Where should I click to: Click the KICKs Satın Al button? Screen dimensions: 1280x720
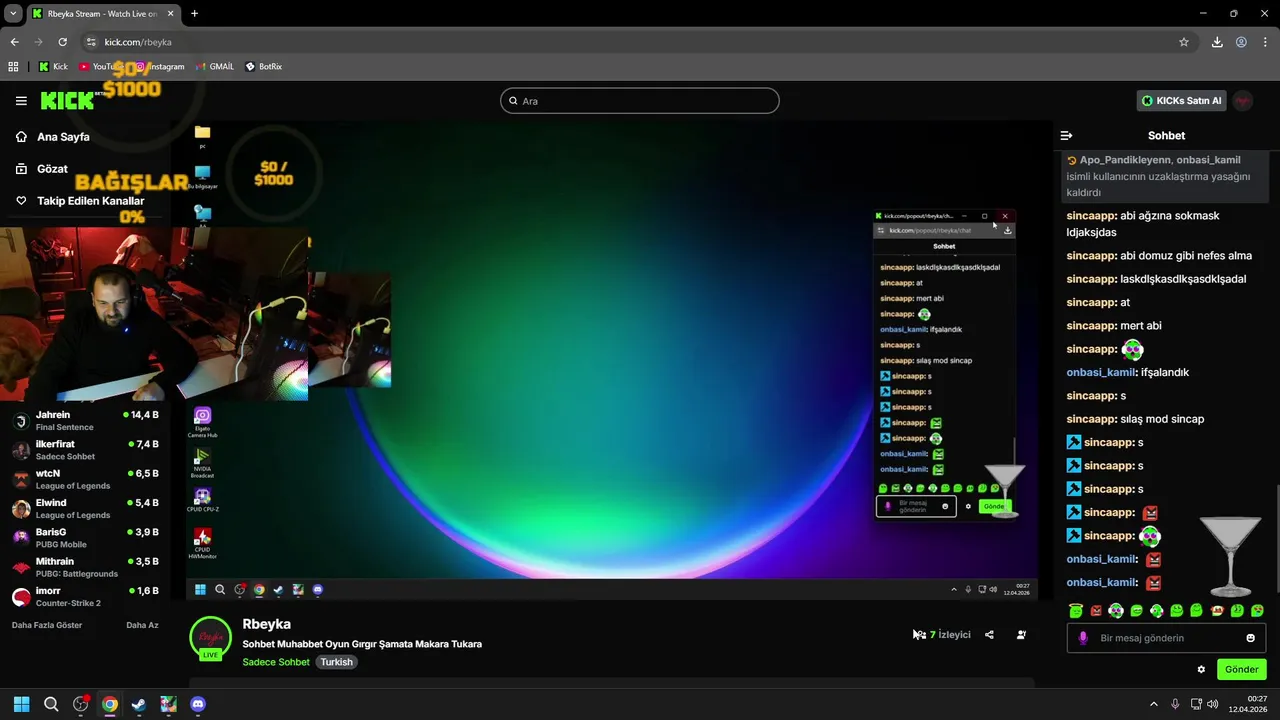pyautogui.click(x=1182, y=101)
